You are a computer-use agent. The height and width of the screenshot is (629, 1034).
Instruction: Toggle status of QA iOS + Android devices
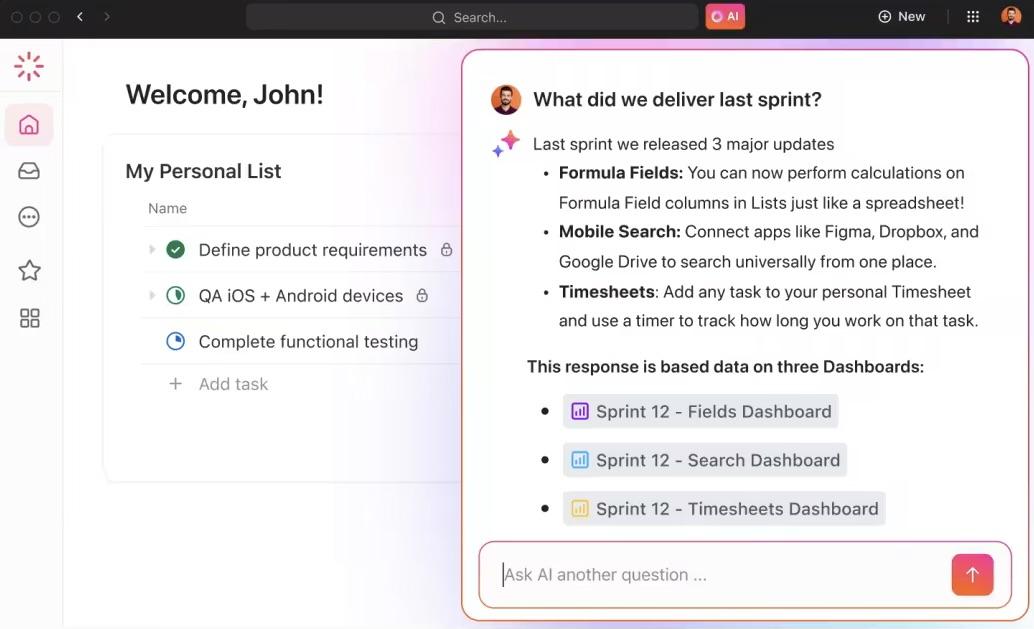(176, 296)
